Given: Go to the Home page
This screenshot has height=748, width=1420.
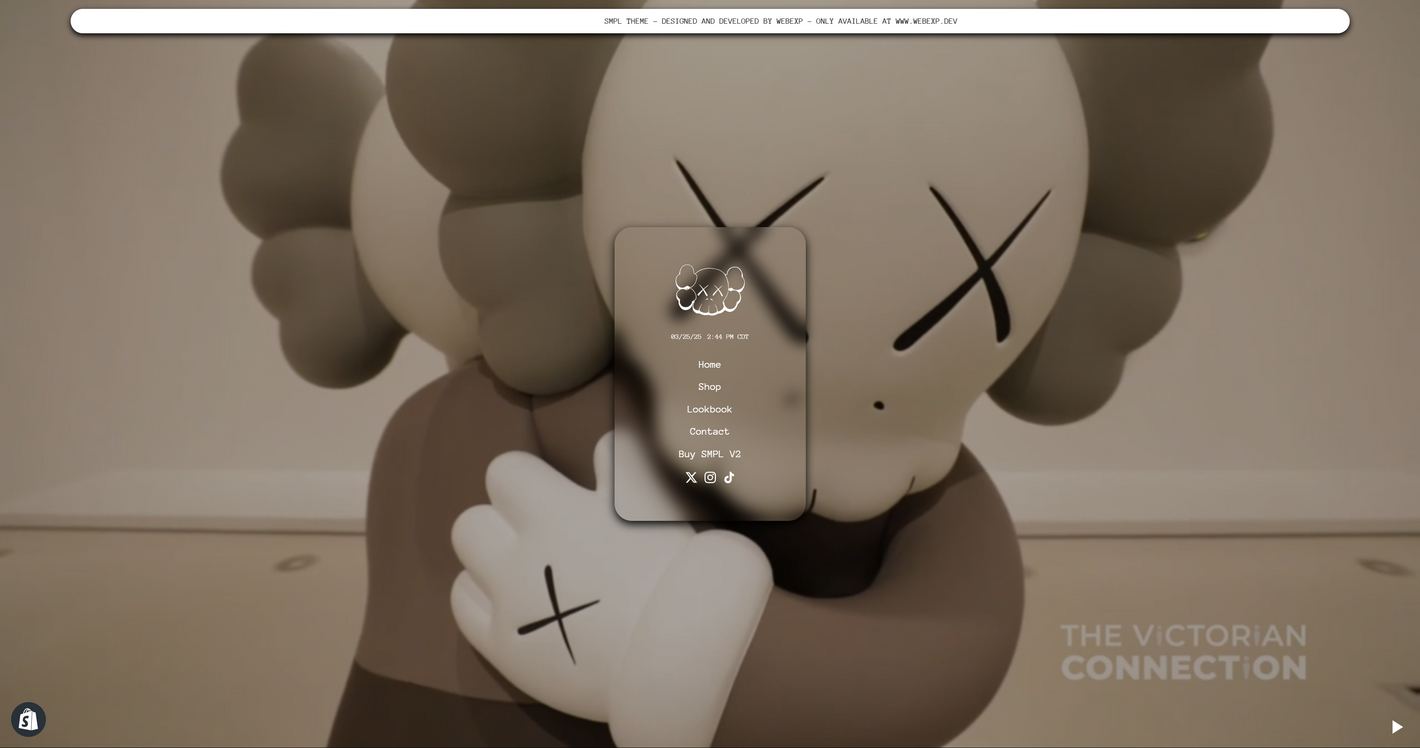Looking at the screenshot, I should pyautogui.click(x=709, y=365).
